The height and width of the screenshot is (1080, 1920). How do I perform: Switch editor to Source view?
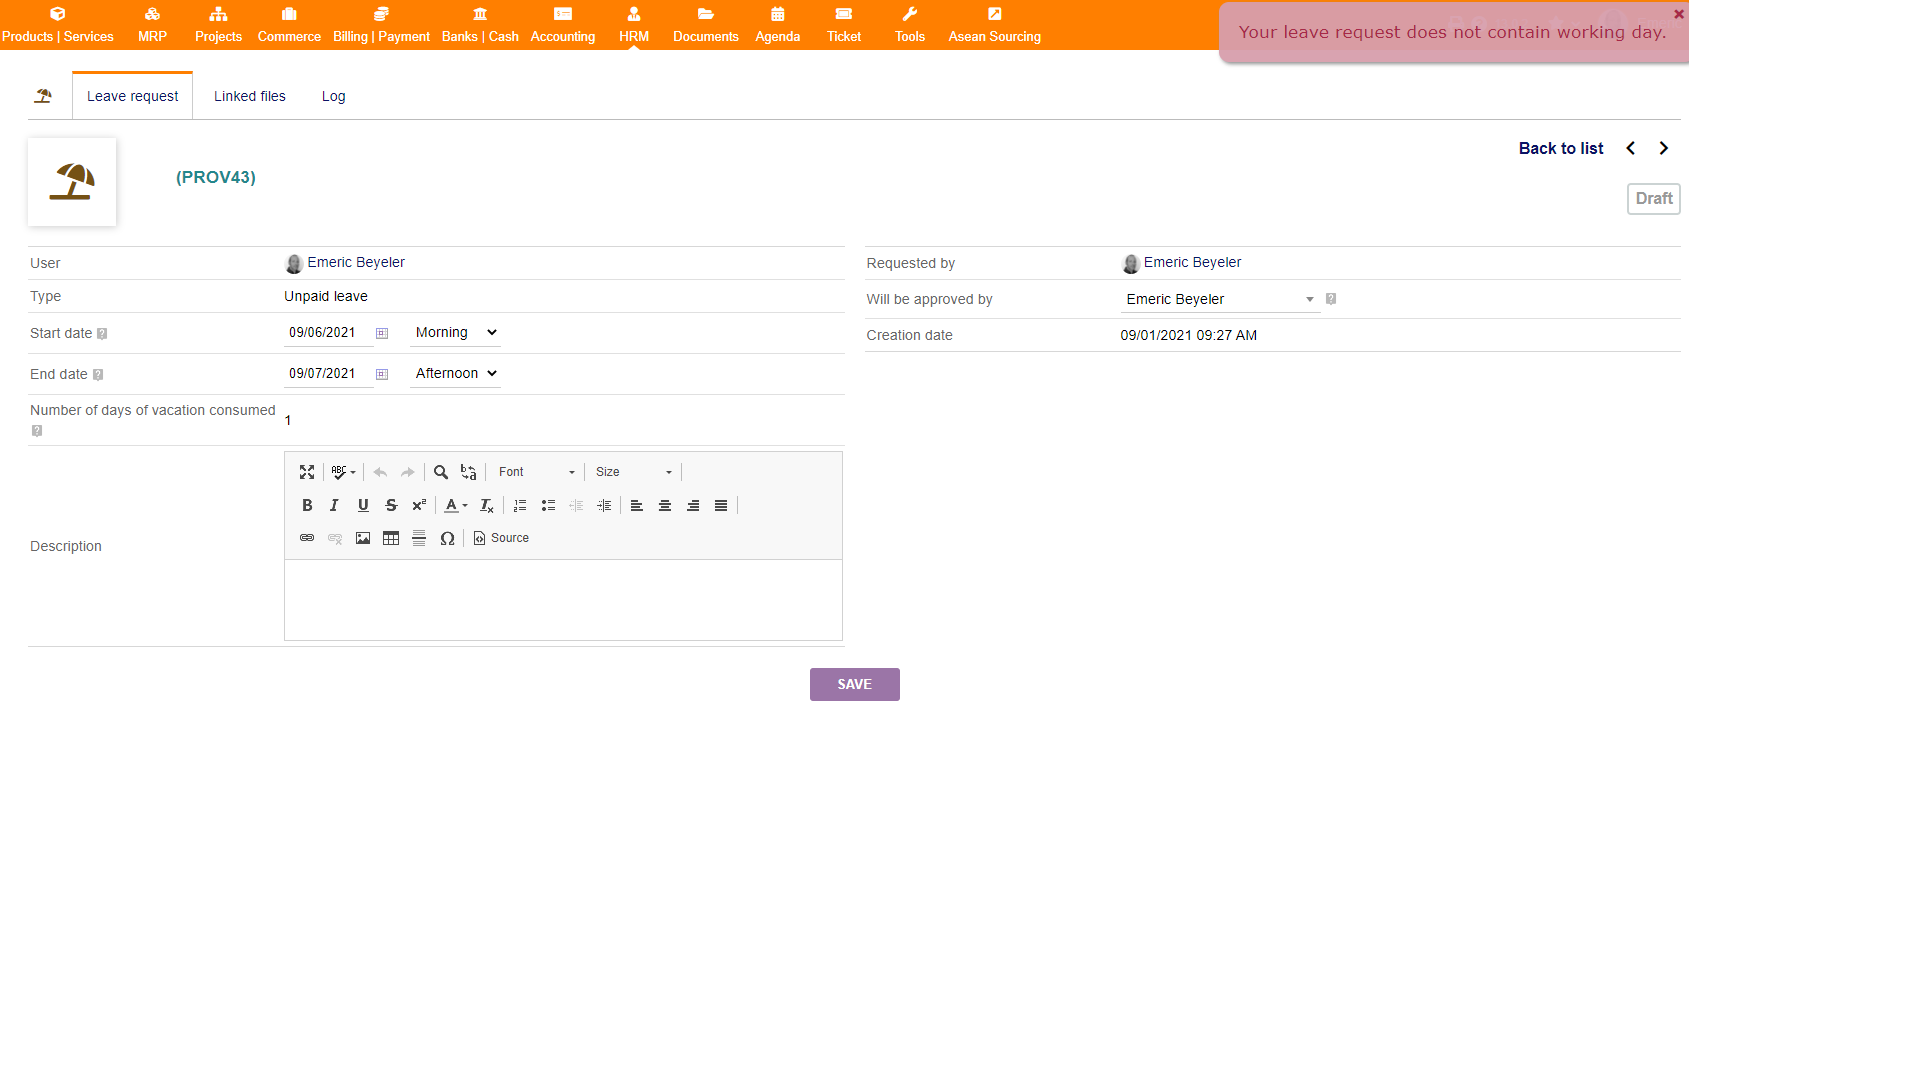(x=501, y=538)
